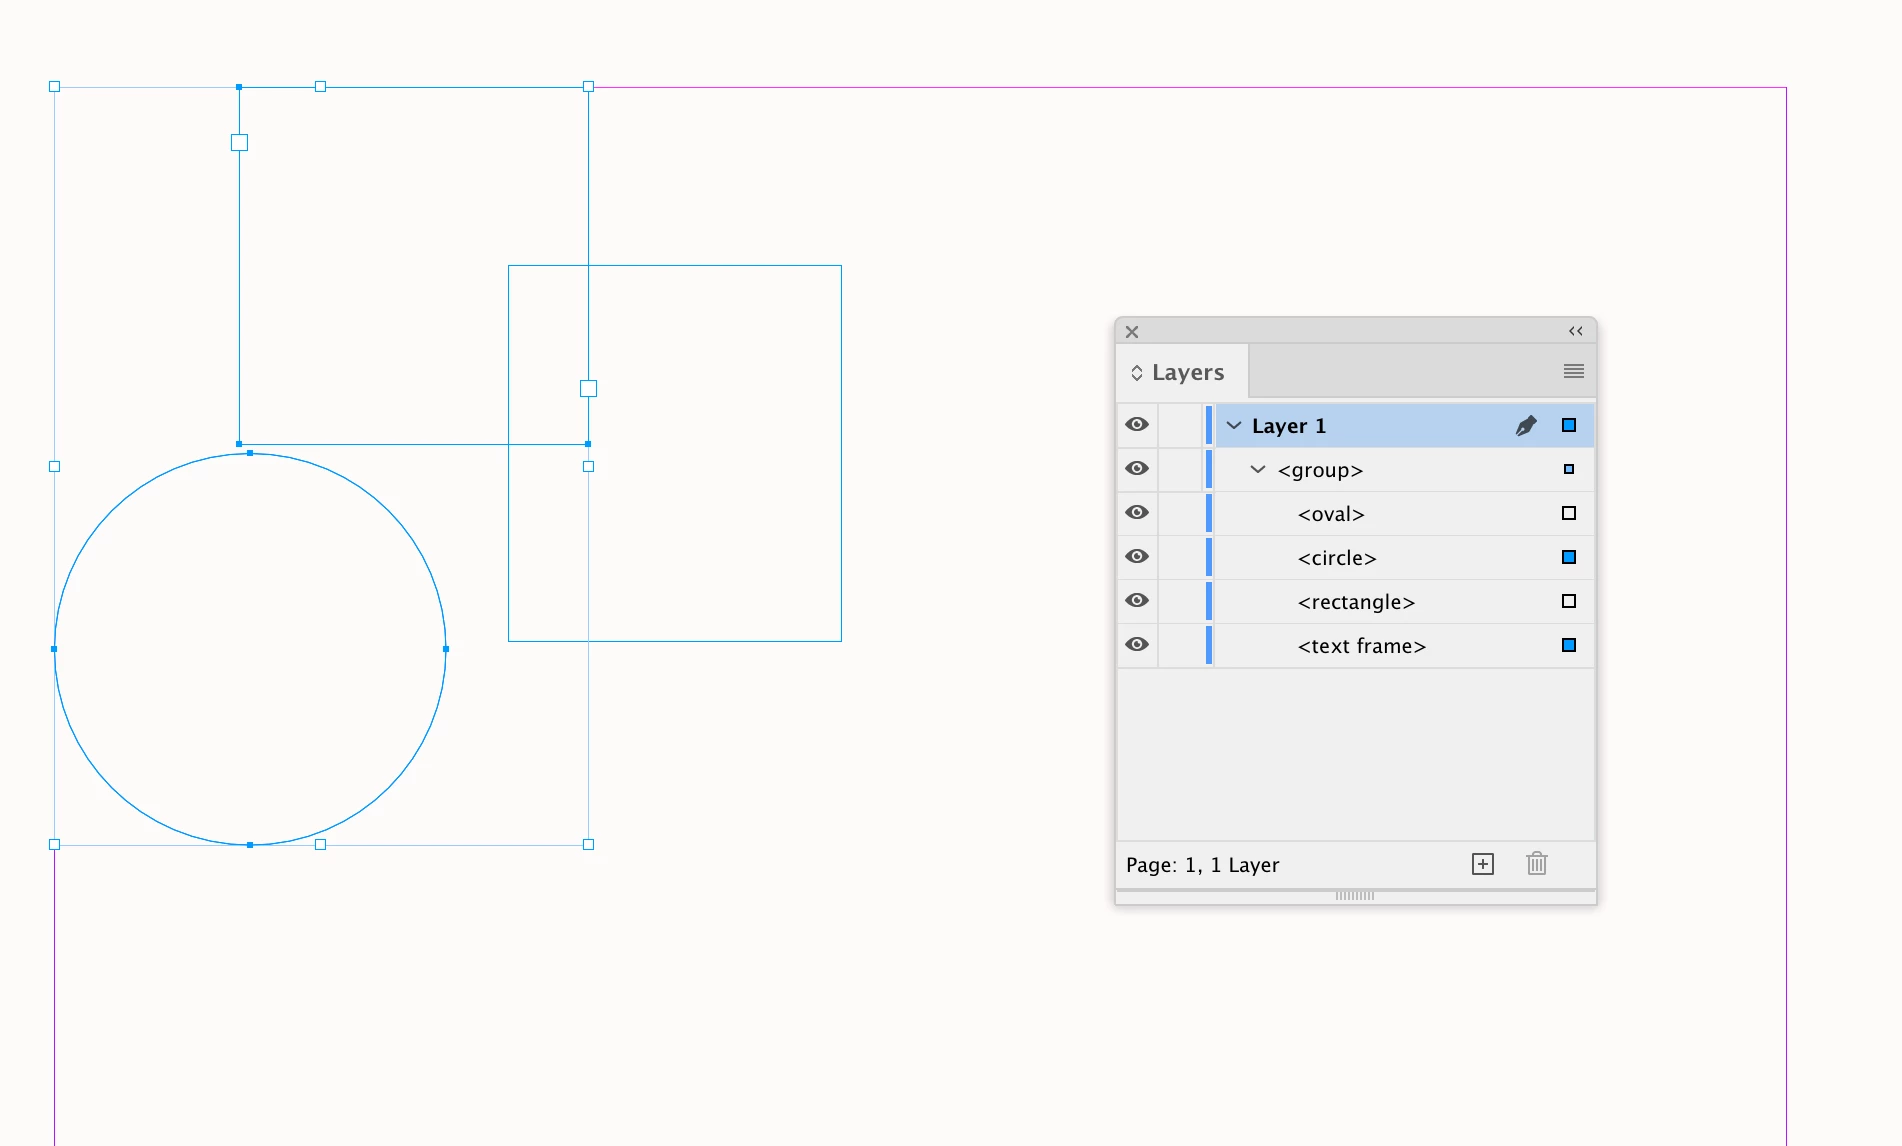The width and height of the screenshot is (1902, 1146).
Task: Toggle the lock box for <group>
Action: 1180,469
